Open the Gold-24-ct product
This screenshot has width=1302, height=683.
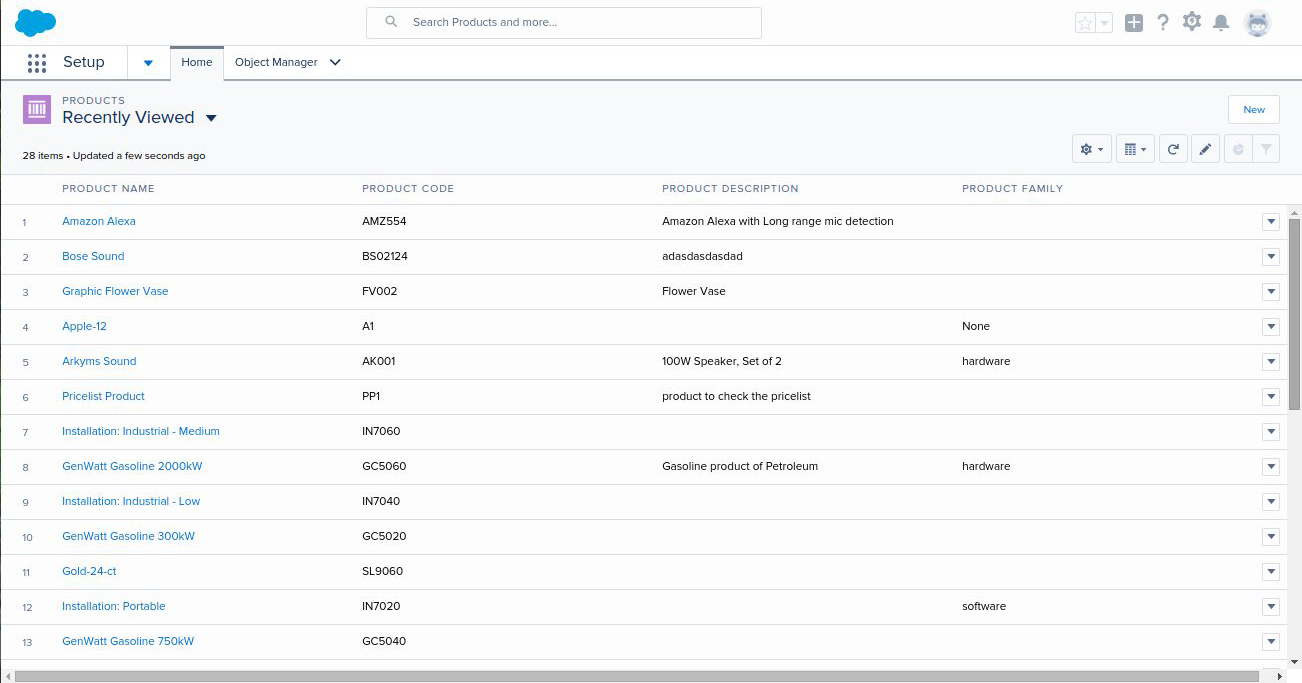click(x=89, y=571)
